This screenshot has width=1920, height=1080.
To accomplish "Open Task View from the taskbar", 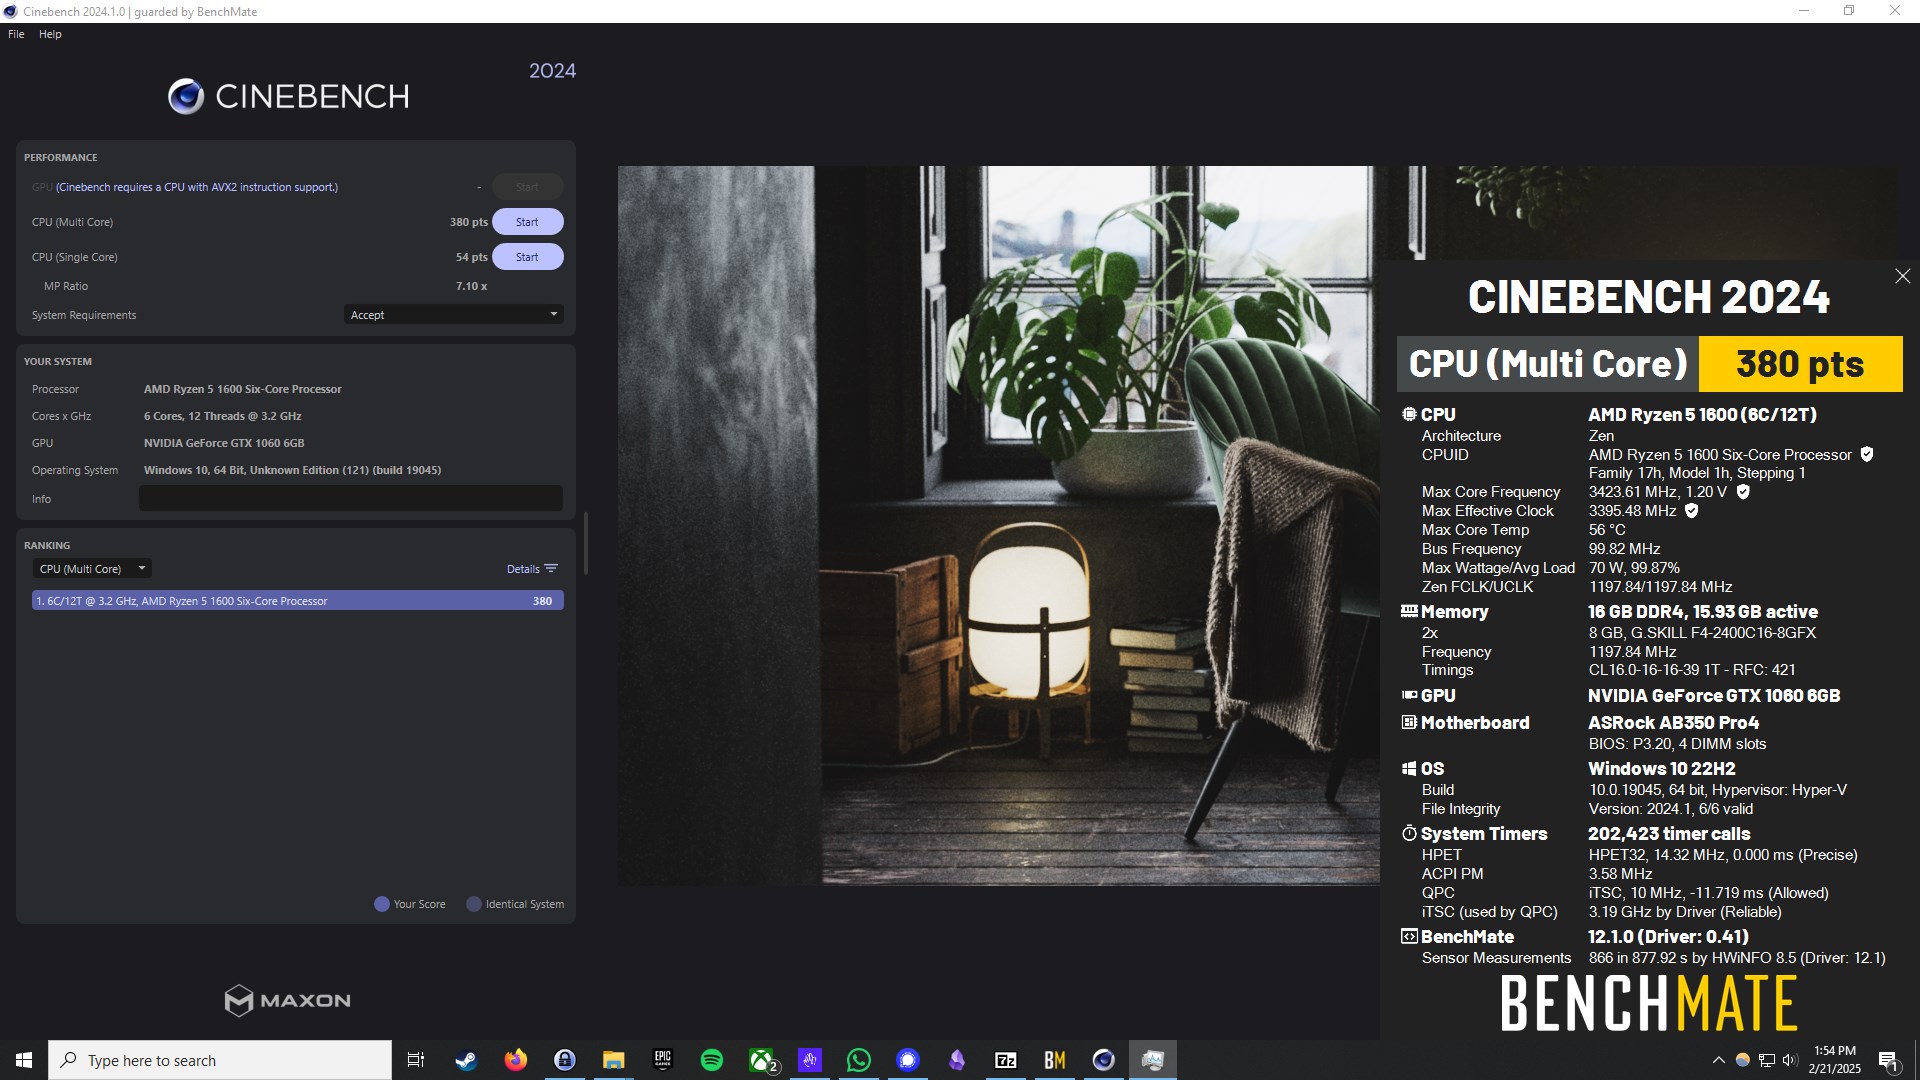I will 416,1060.
